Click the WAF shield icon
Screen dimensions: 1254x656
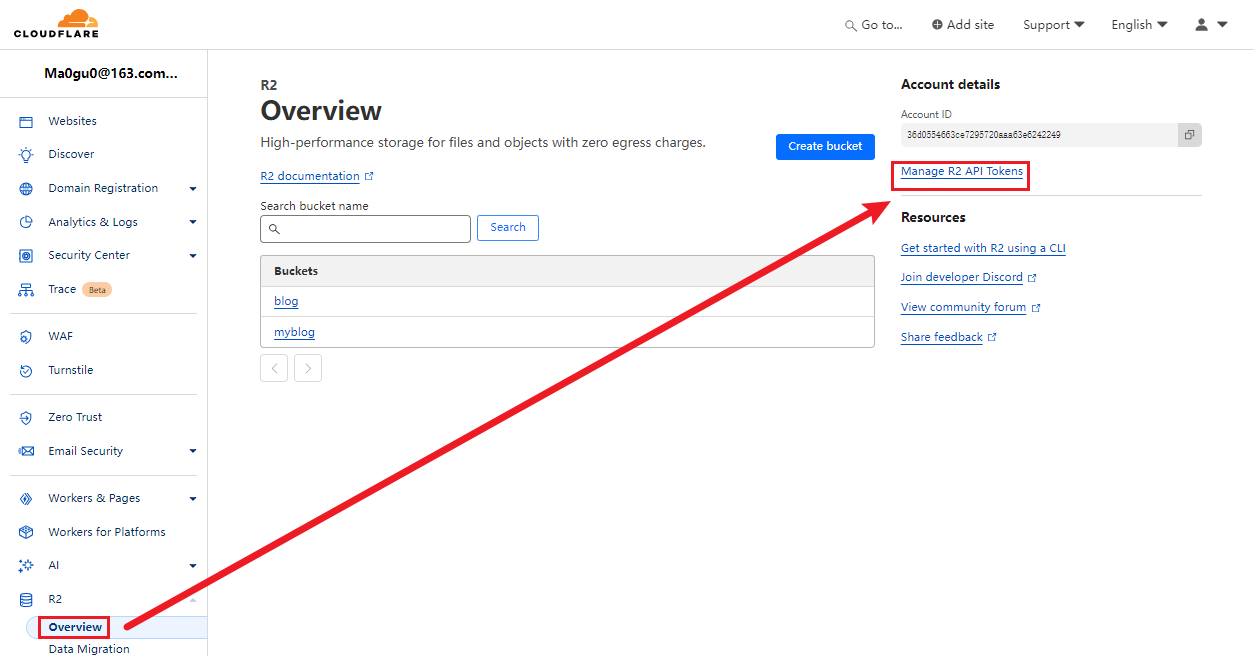pyautogui.click(x=26, y=336)
